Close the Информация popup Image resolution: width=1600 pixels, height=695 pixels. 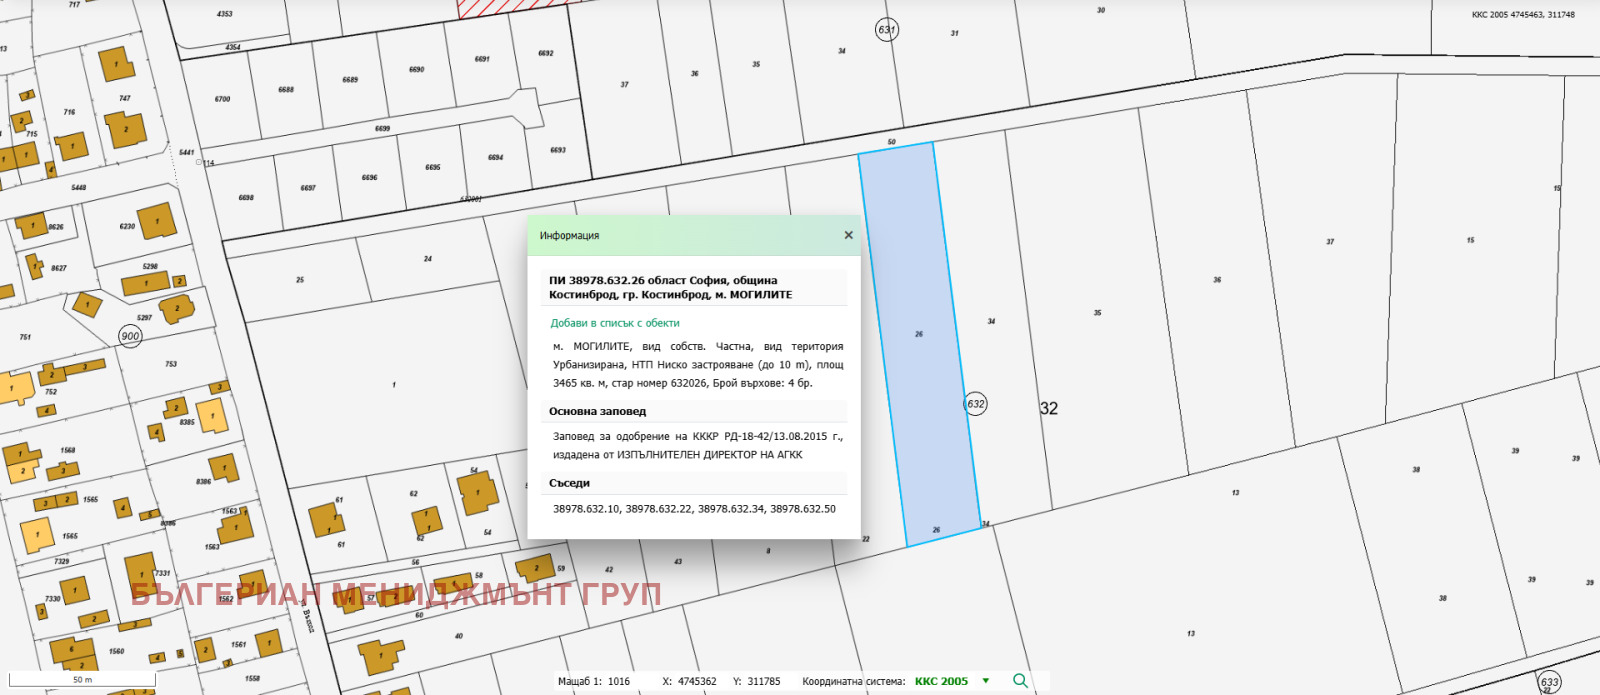[848, 235]
